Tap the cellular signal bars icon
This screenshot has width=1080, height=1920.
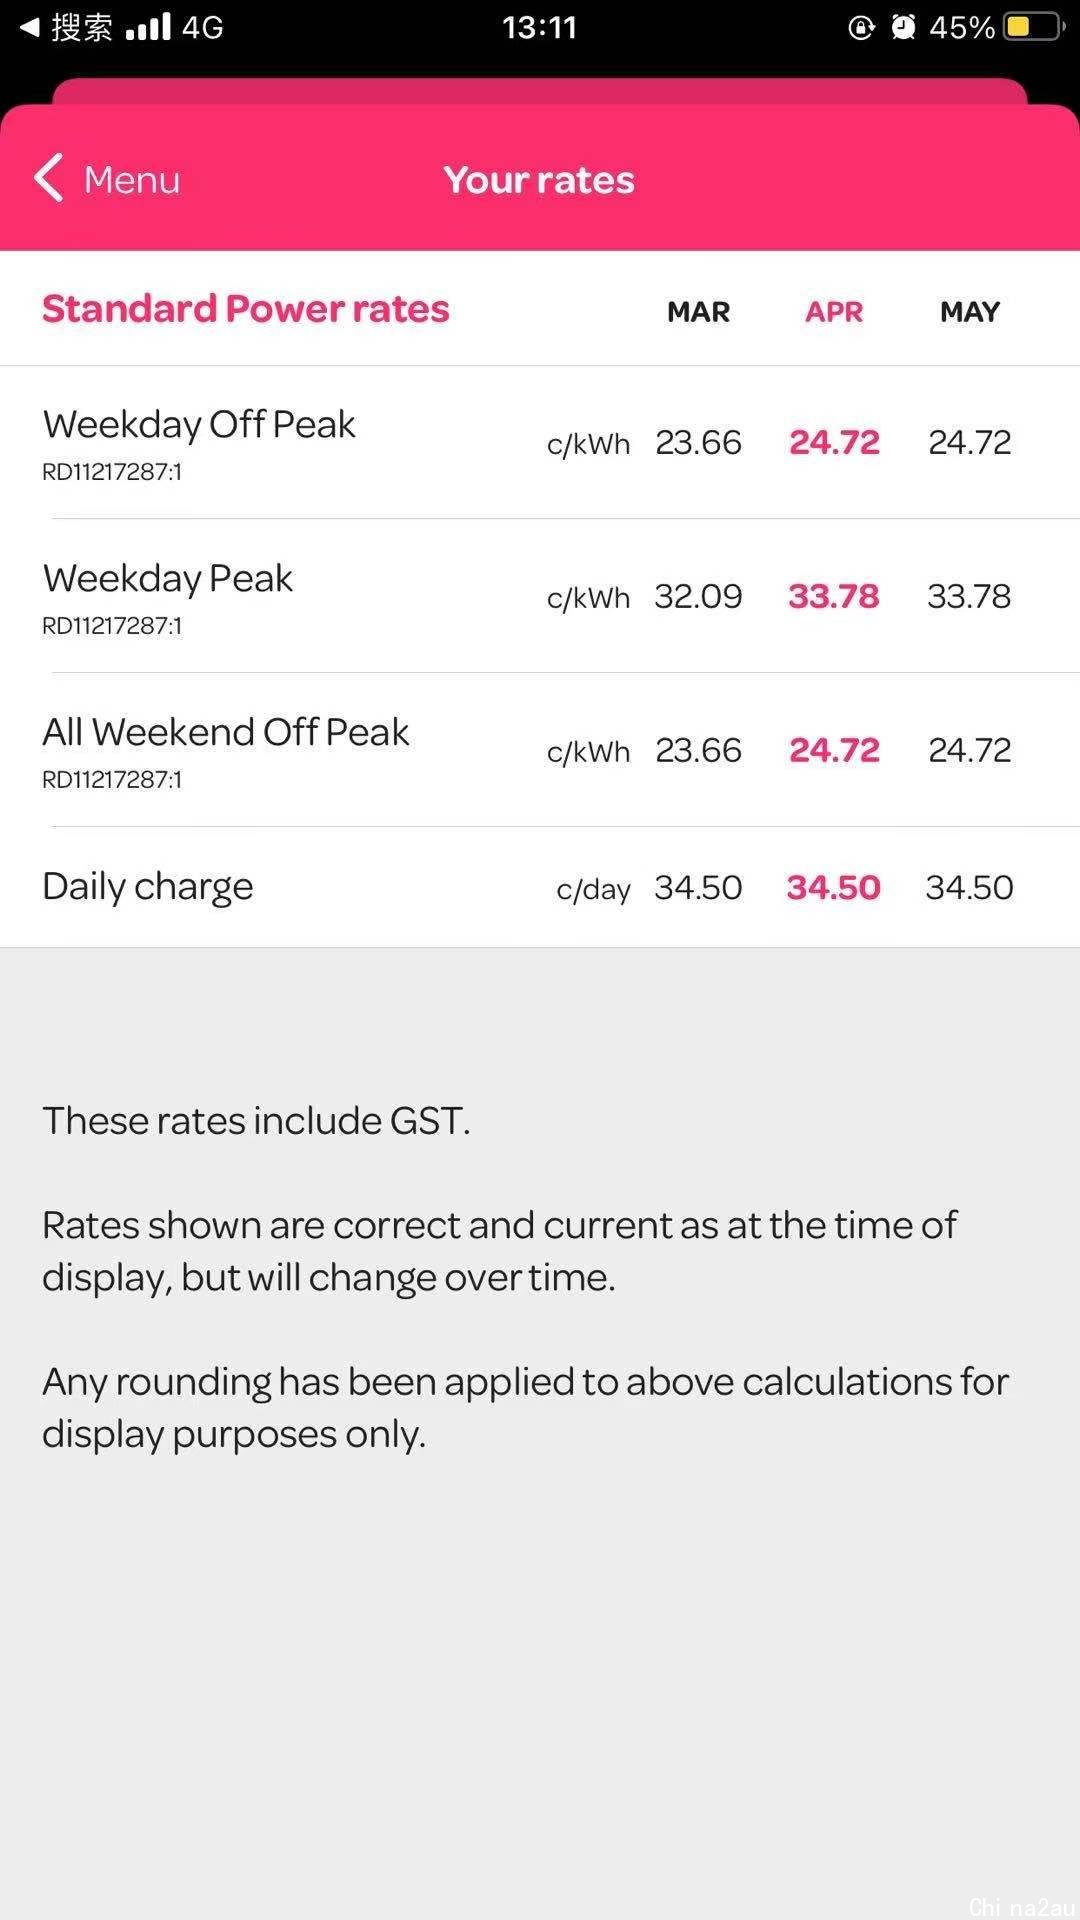pos(148,27)
